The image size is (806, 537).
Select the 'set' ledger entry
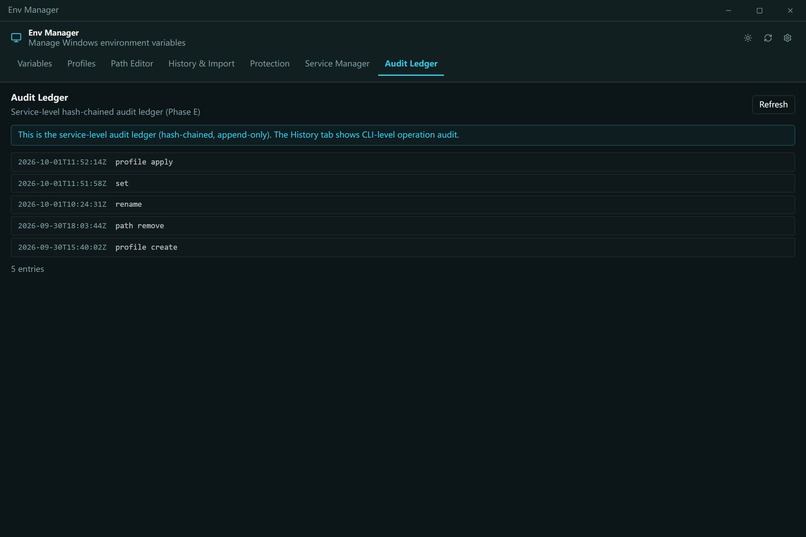[402, 183]
